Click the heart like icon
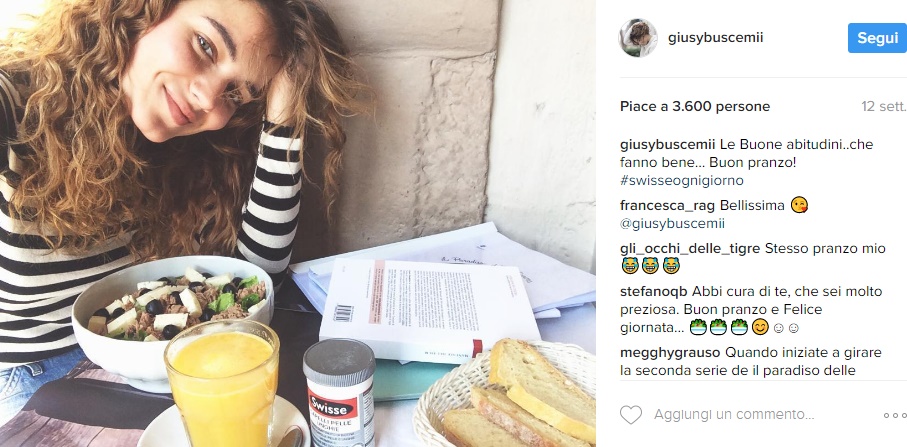This screenshot has width=907, height=447. point(631,415)
